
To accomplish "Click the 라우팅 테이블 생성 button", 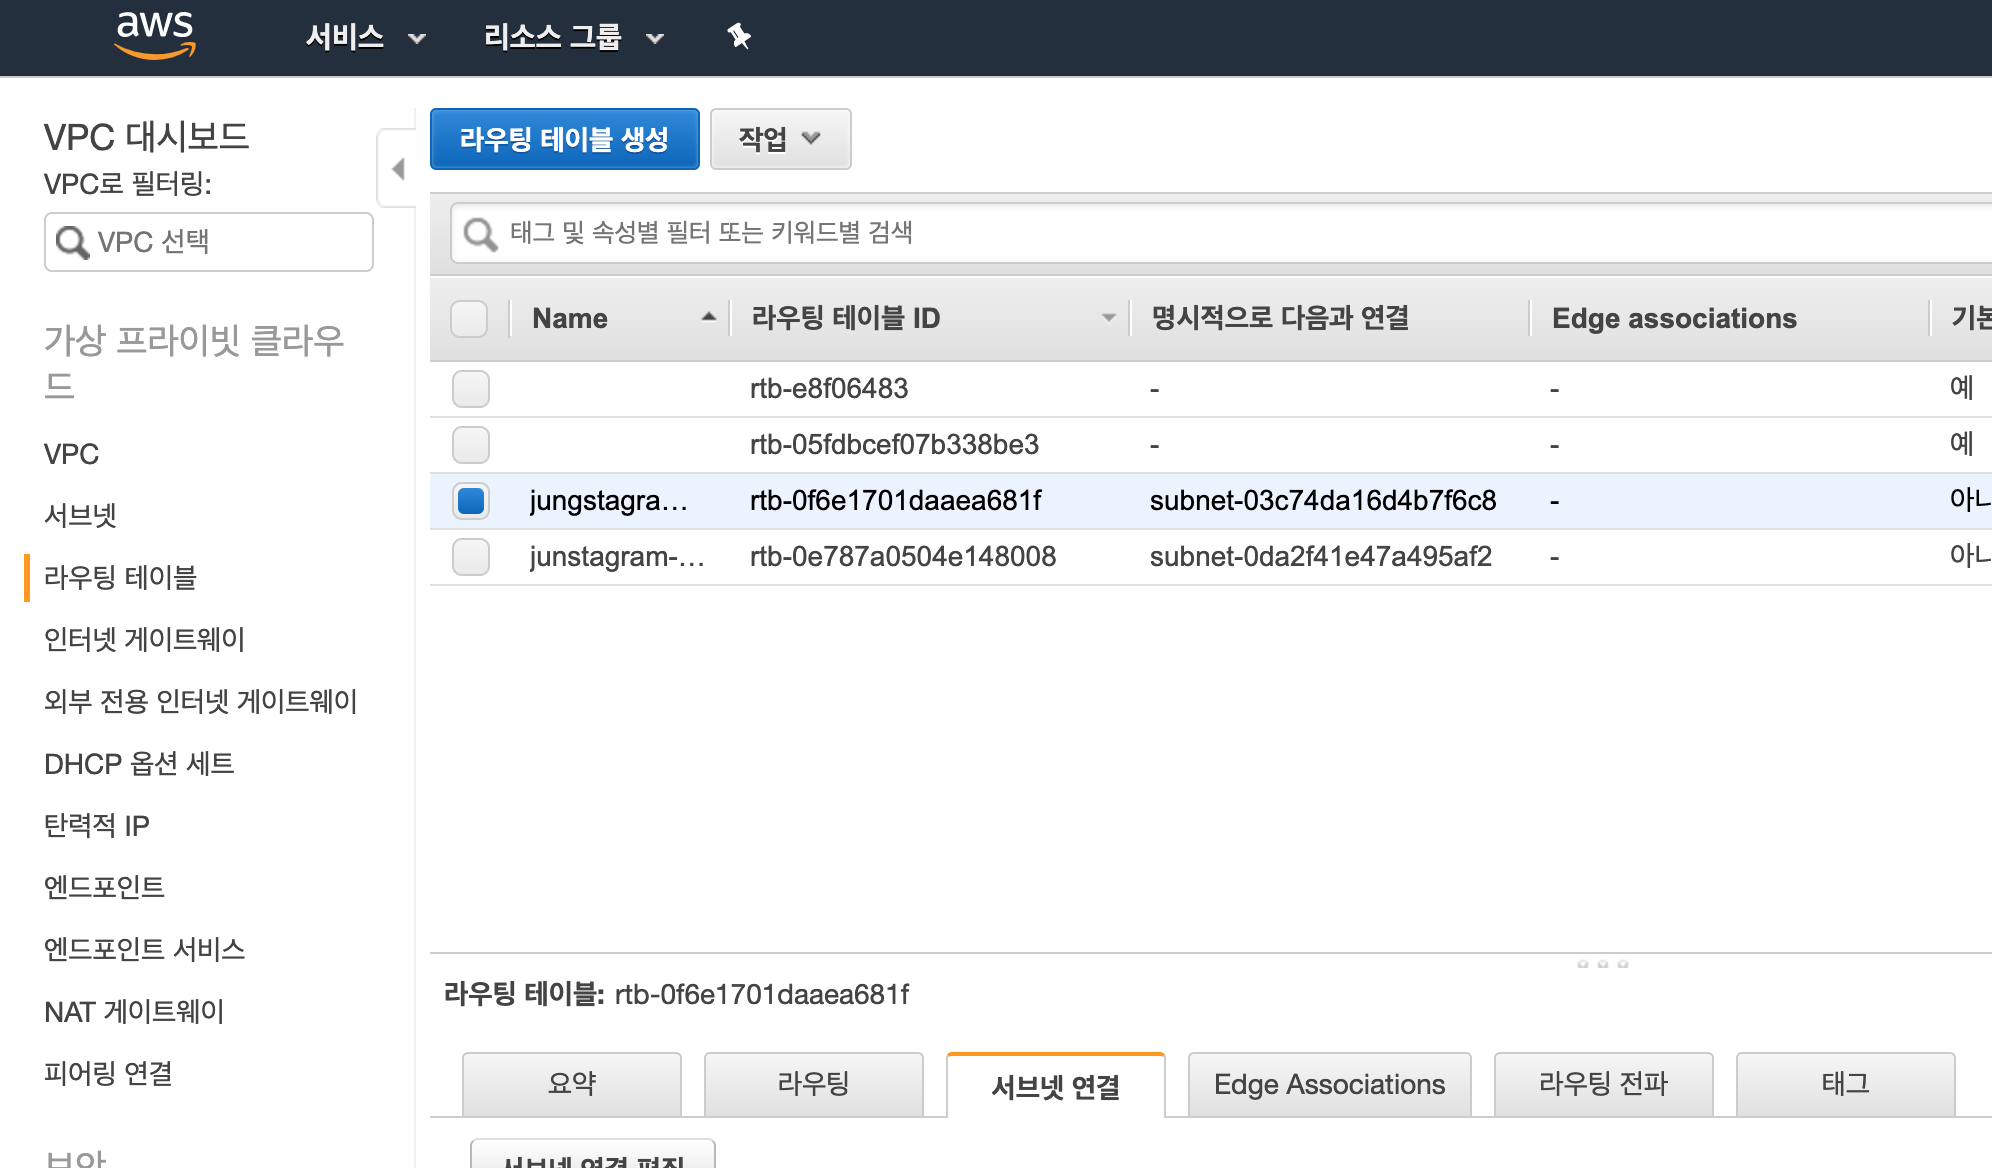I will (x=564, y=139).
